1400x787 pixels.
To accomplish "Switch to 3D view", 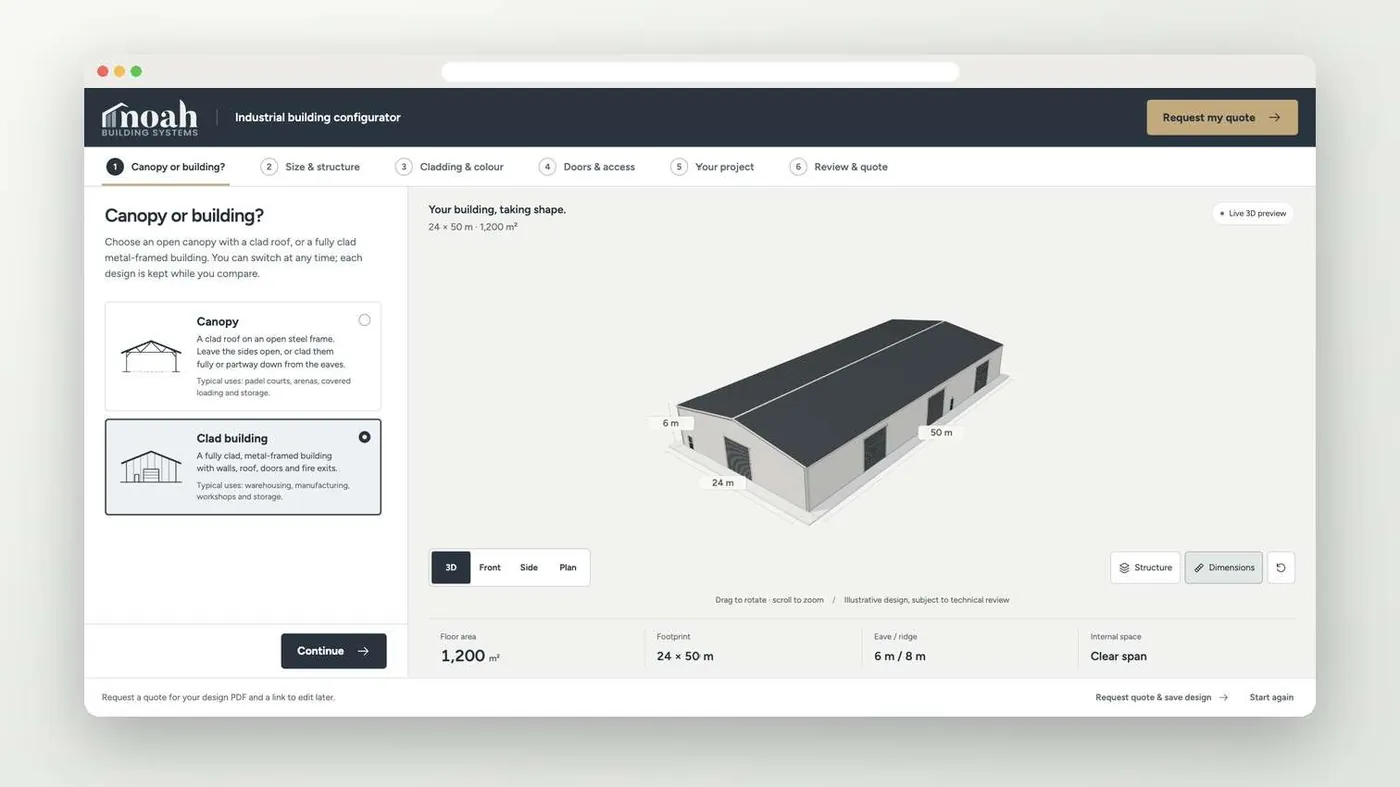I will coord(451,568).
